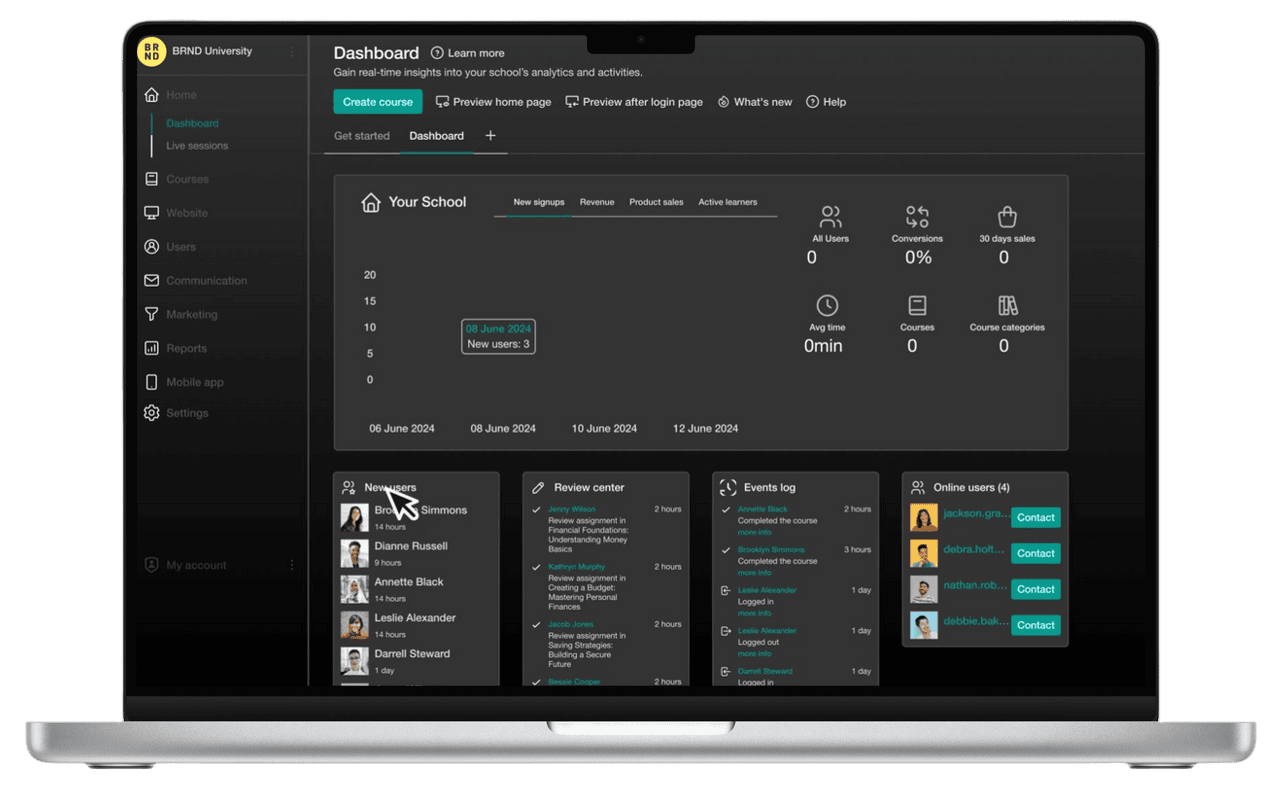Expand the My account options menu

point(292,565)
